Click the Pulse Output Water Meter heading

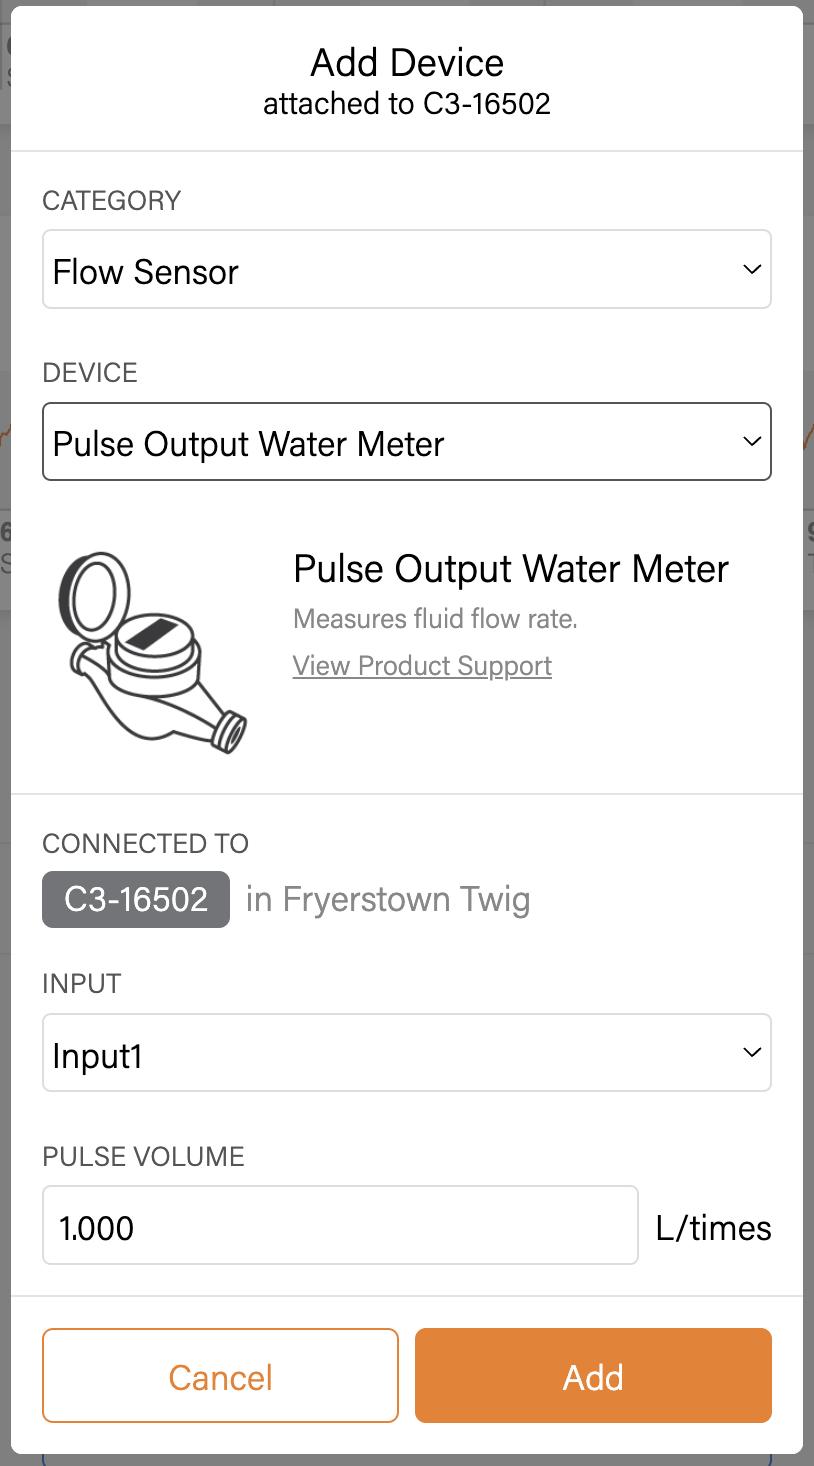coord(511,569)
